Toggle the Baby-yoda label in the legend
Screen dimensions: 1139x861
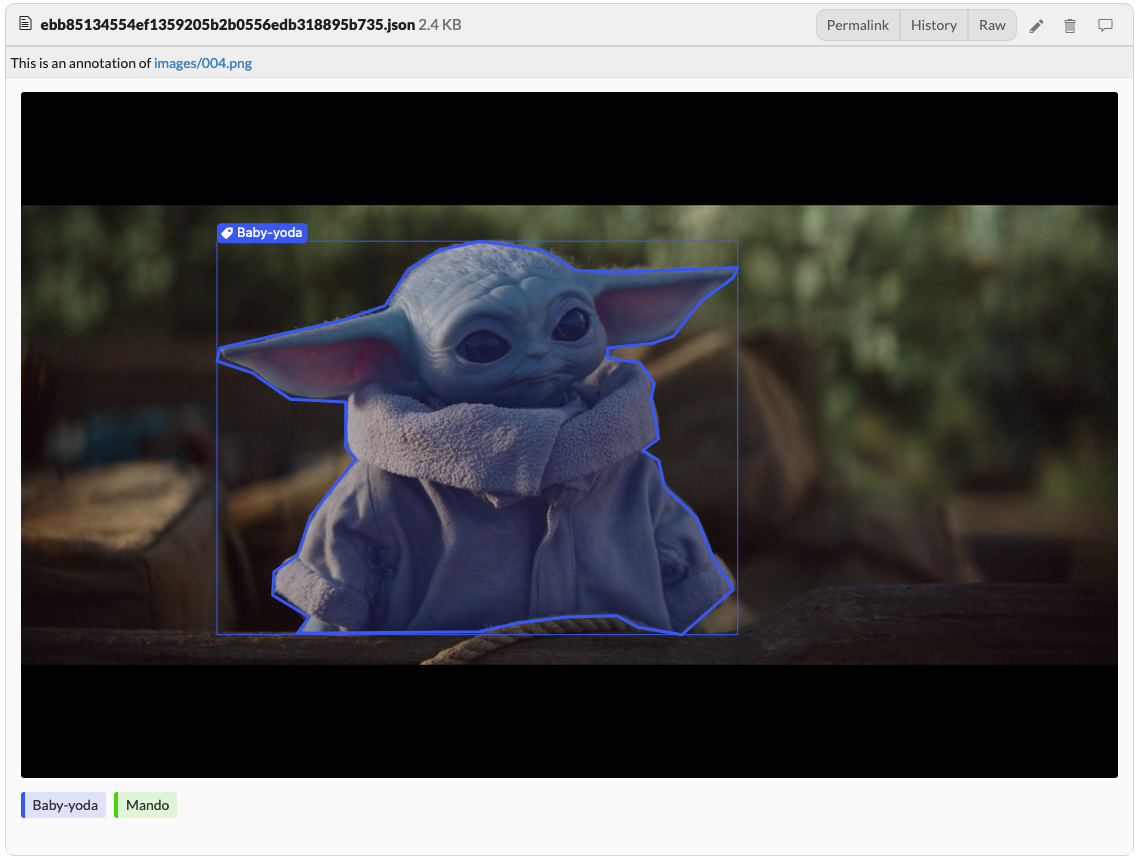(64, 805)
